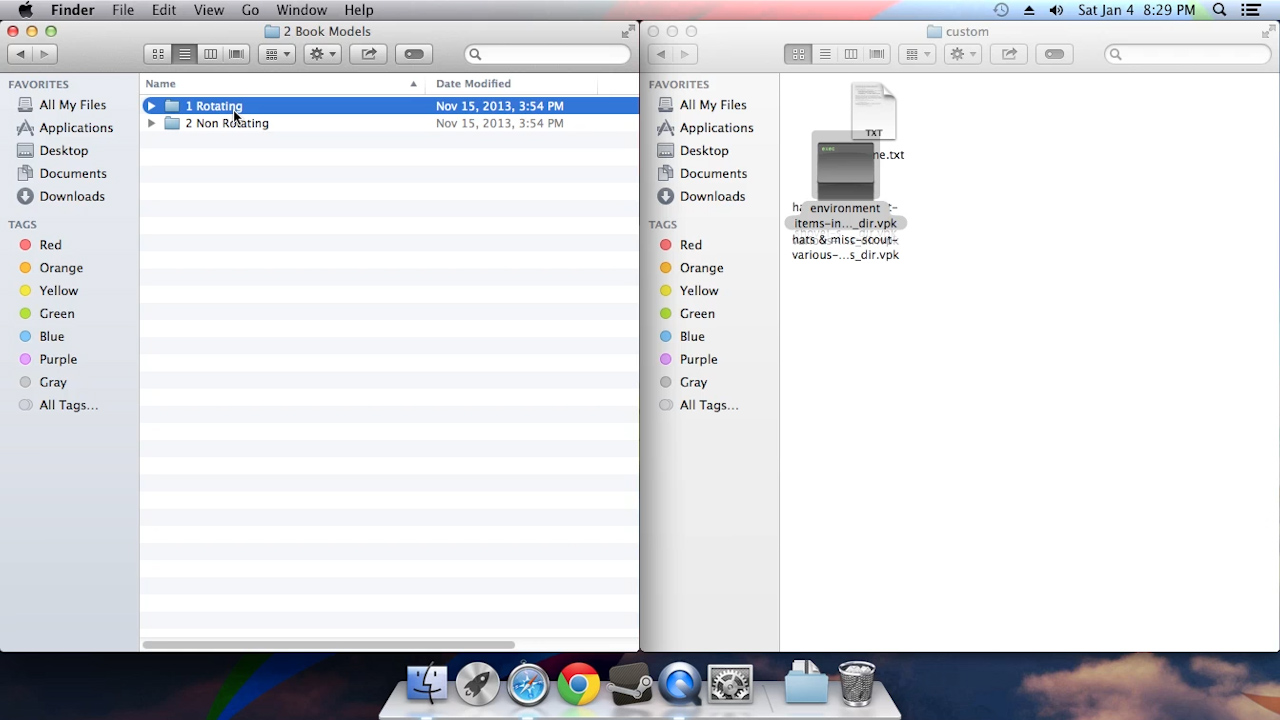Switch custom window to list view
This screenshot has height=720, width=1280.
coord(824,54)
